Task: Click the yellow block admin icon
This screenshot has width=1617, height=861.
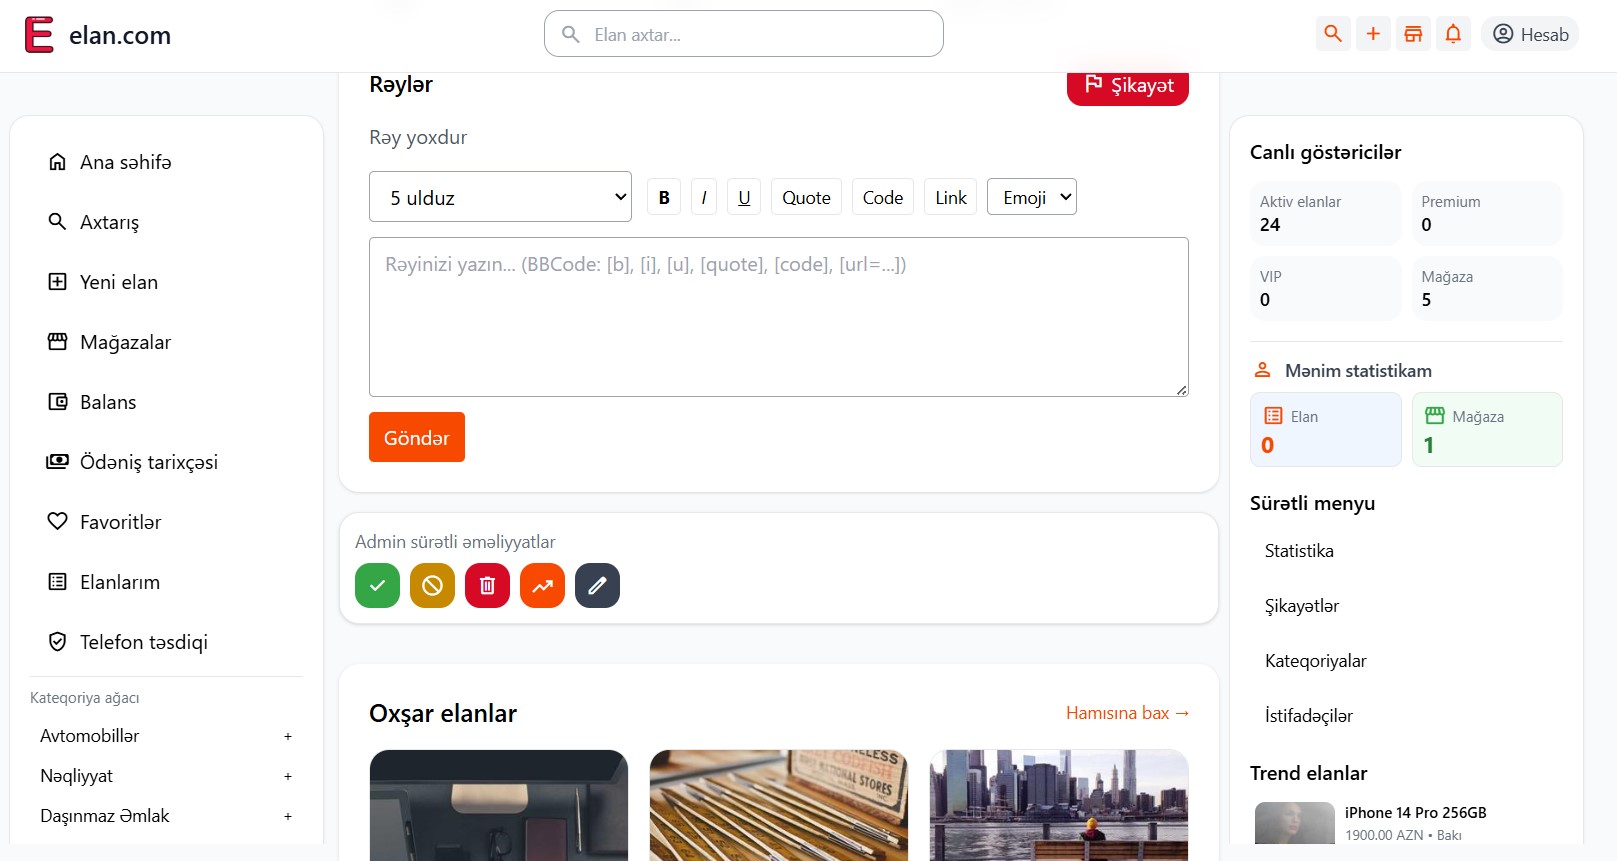Action: click(x=432, y=586)
